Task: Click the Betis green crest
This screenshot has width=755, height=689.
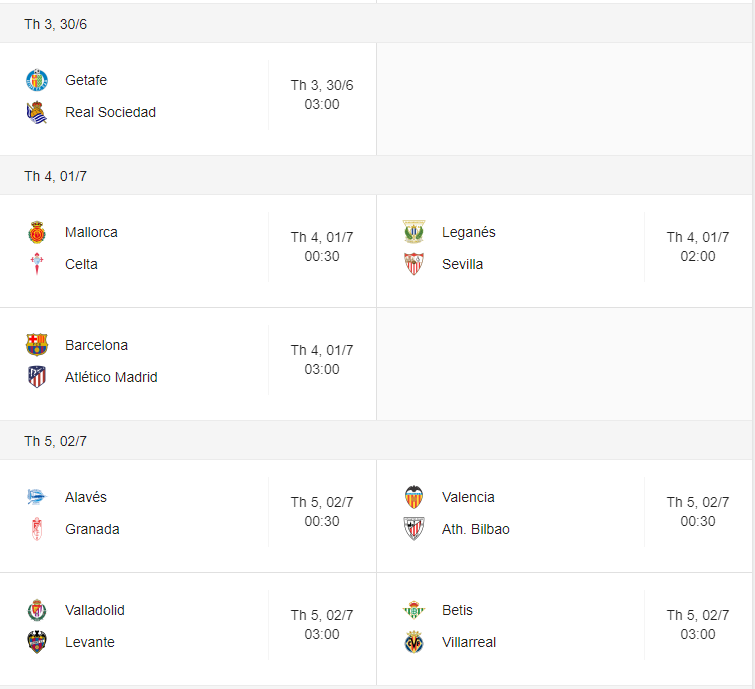Action: pyautogui.click(x=414, y=610)
